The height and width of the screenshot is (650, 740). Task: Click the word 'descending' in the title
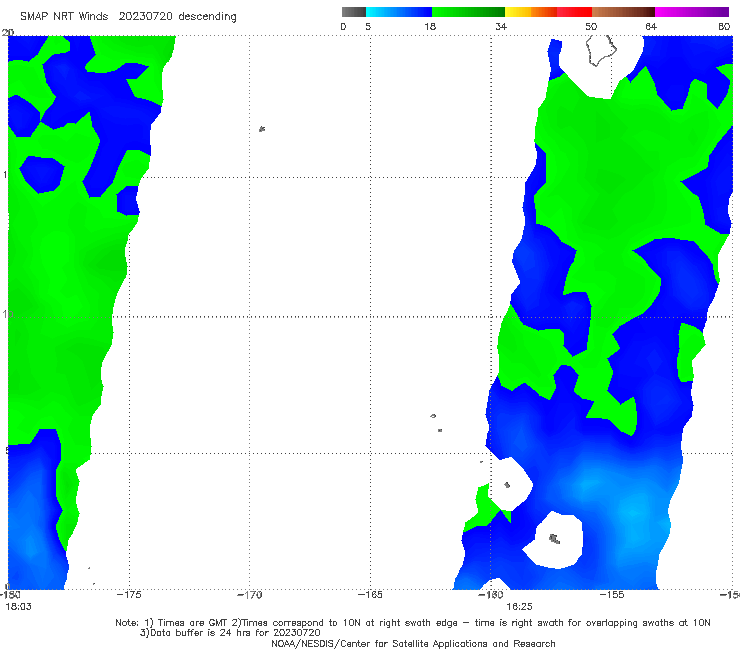[208, 17]
